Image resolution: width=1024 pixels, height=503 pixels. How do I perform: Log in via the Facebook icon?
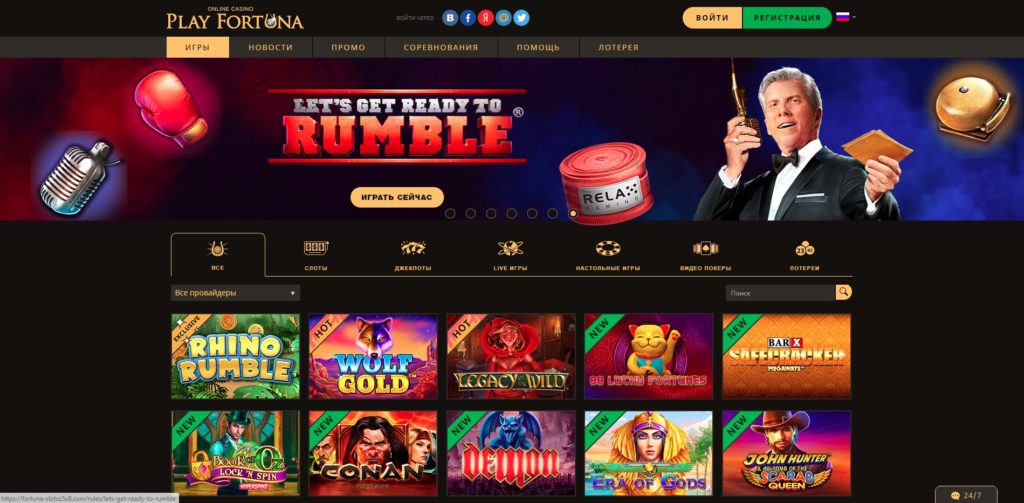468,18
